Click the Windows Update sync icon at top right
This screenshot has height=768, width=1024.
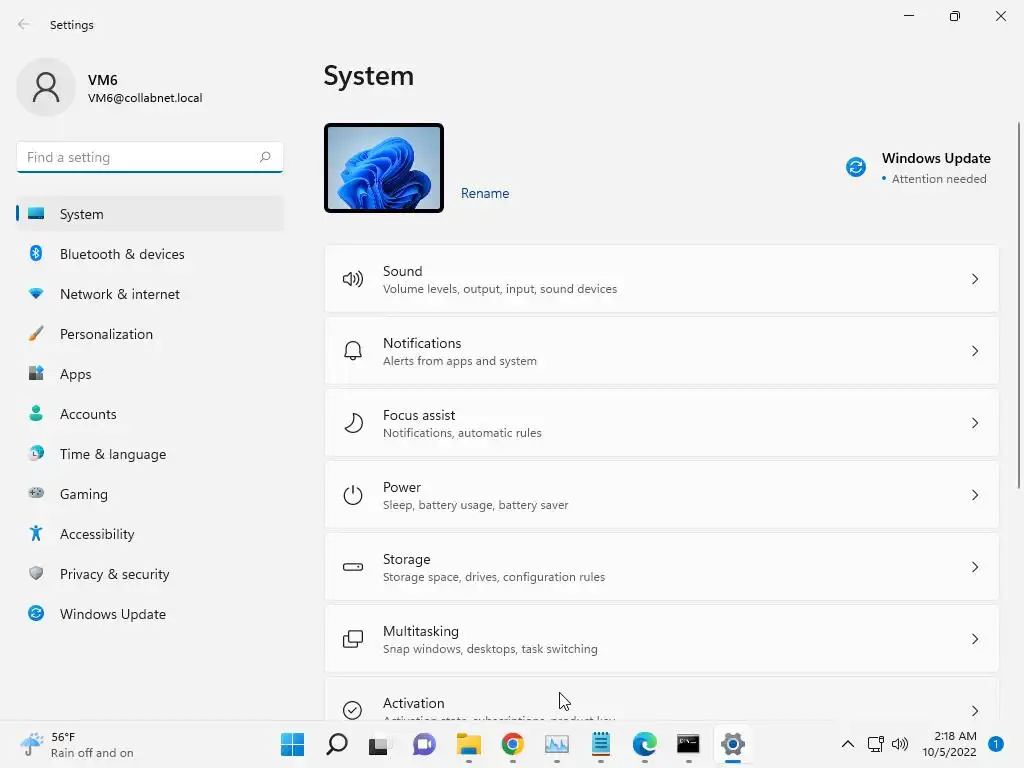[x=856, y=167]
